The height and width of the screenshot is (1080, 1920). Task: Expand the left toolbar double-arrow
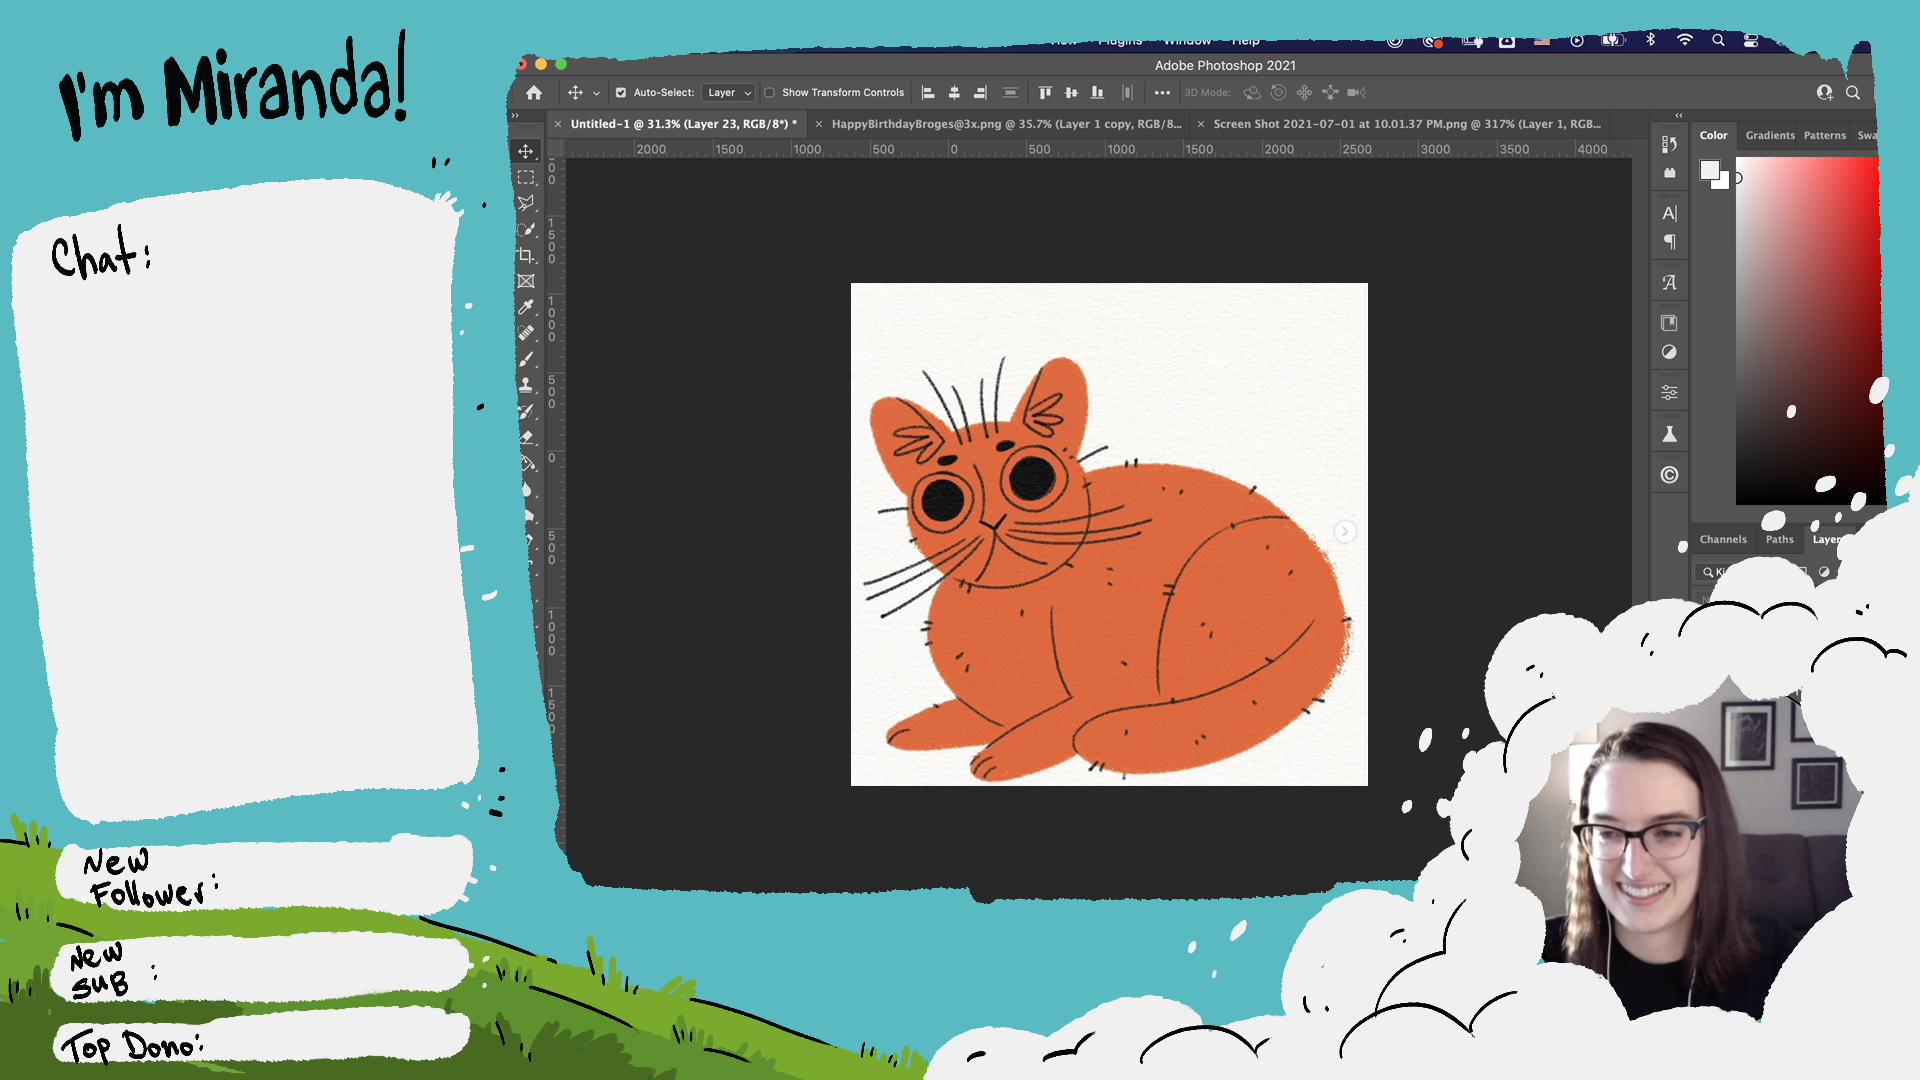click(x=516, y=115)
